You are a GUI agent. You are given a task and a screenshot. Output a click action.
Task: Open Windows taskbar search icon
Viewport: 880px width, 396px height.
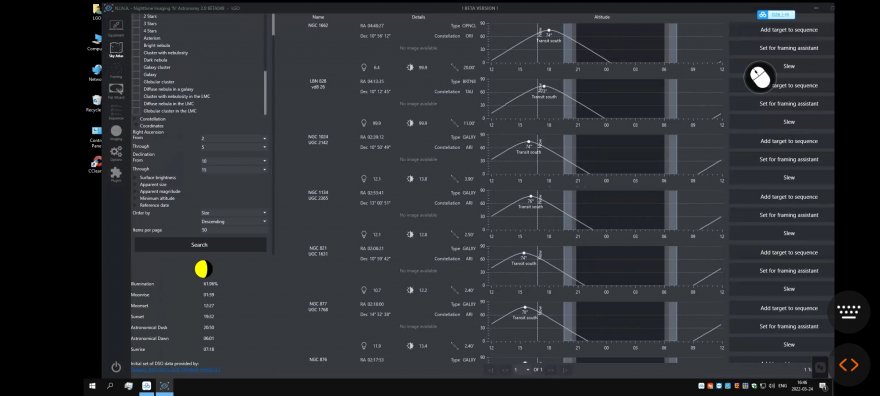click(x=110, y=386)
